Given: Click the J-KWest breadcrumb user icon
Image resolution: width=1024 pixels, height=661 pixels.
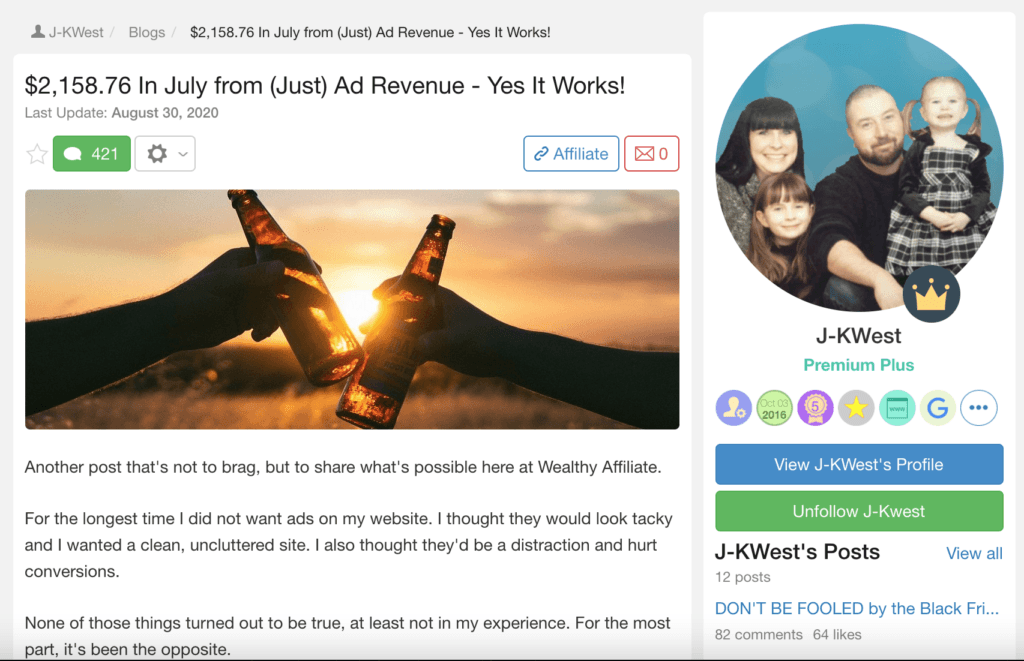Looking at the screenshot, I should tap(38, 31).
